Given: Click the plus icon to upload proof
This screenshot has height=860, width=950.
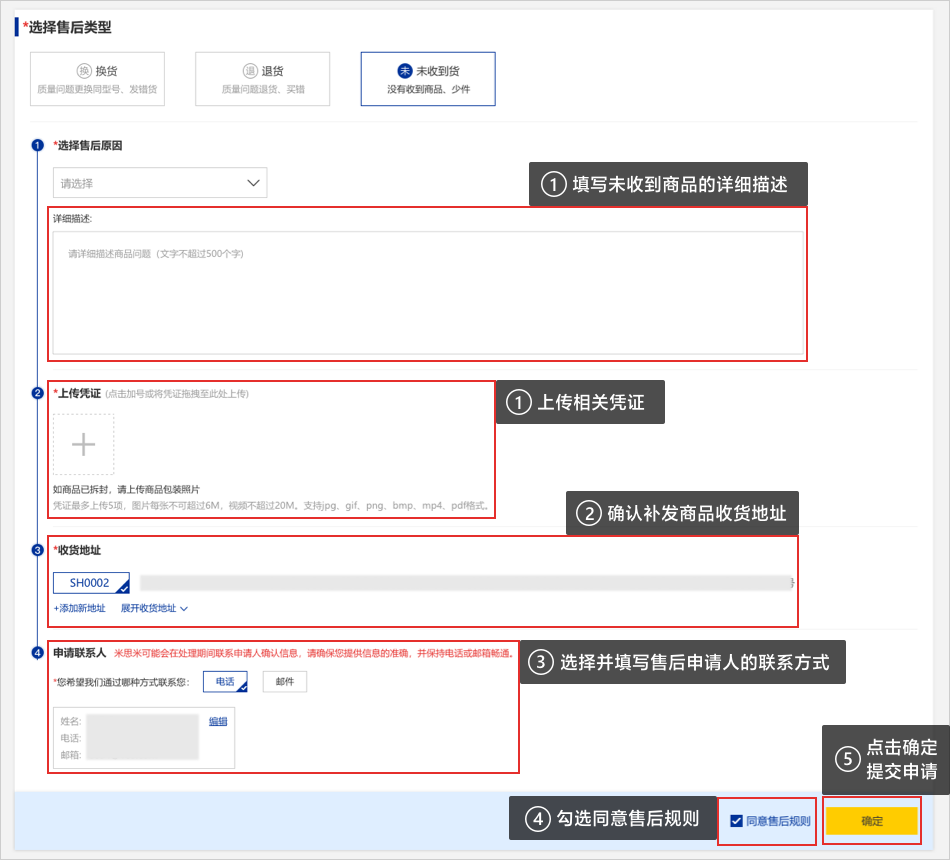Looking at the screenshot, I should click(x=84, y=445).
